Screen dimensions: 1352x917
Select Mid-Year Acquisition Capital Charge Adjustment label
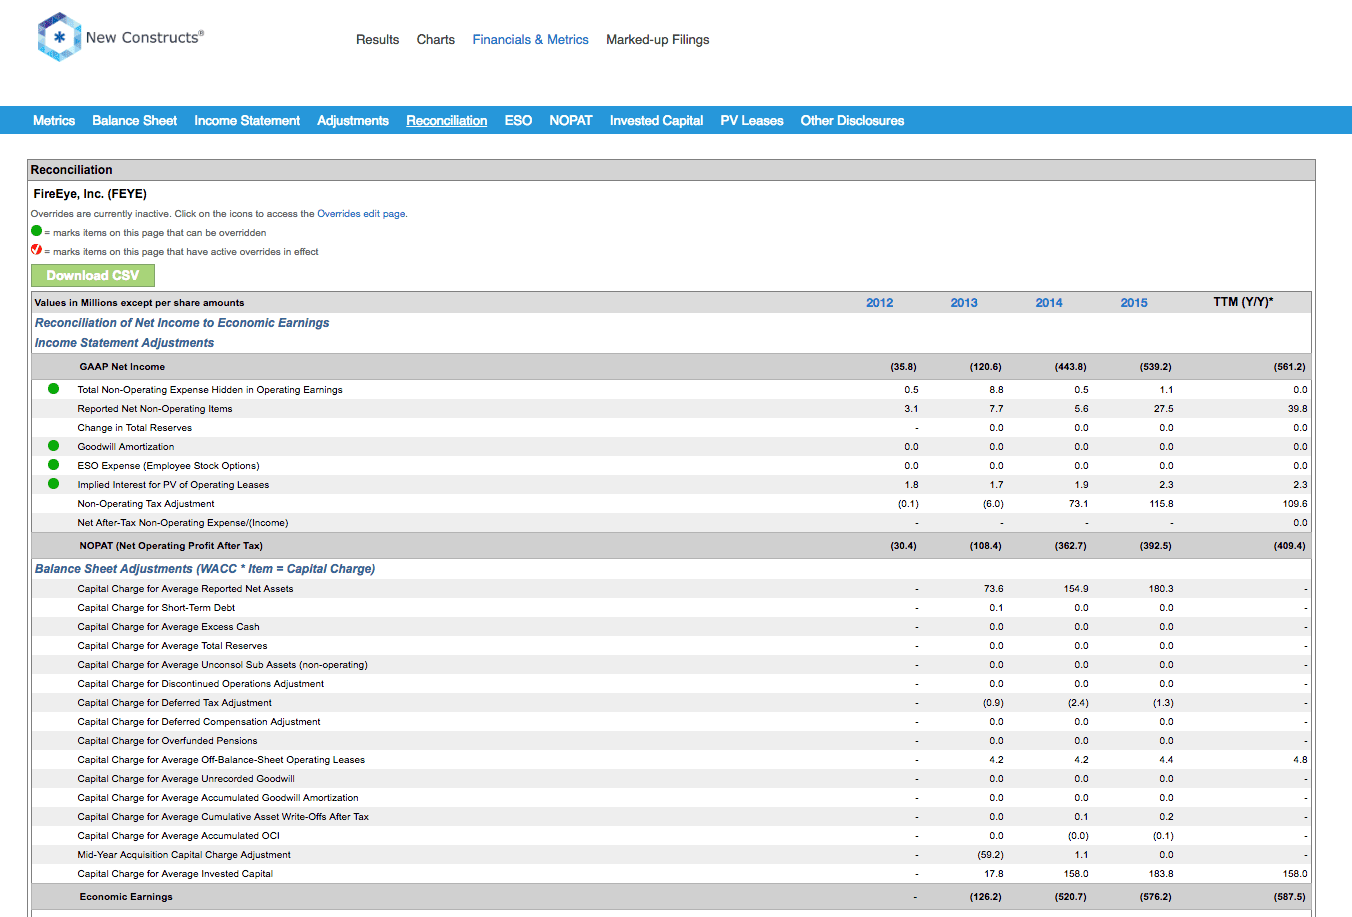[x=184, y=854]
